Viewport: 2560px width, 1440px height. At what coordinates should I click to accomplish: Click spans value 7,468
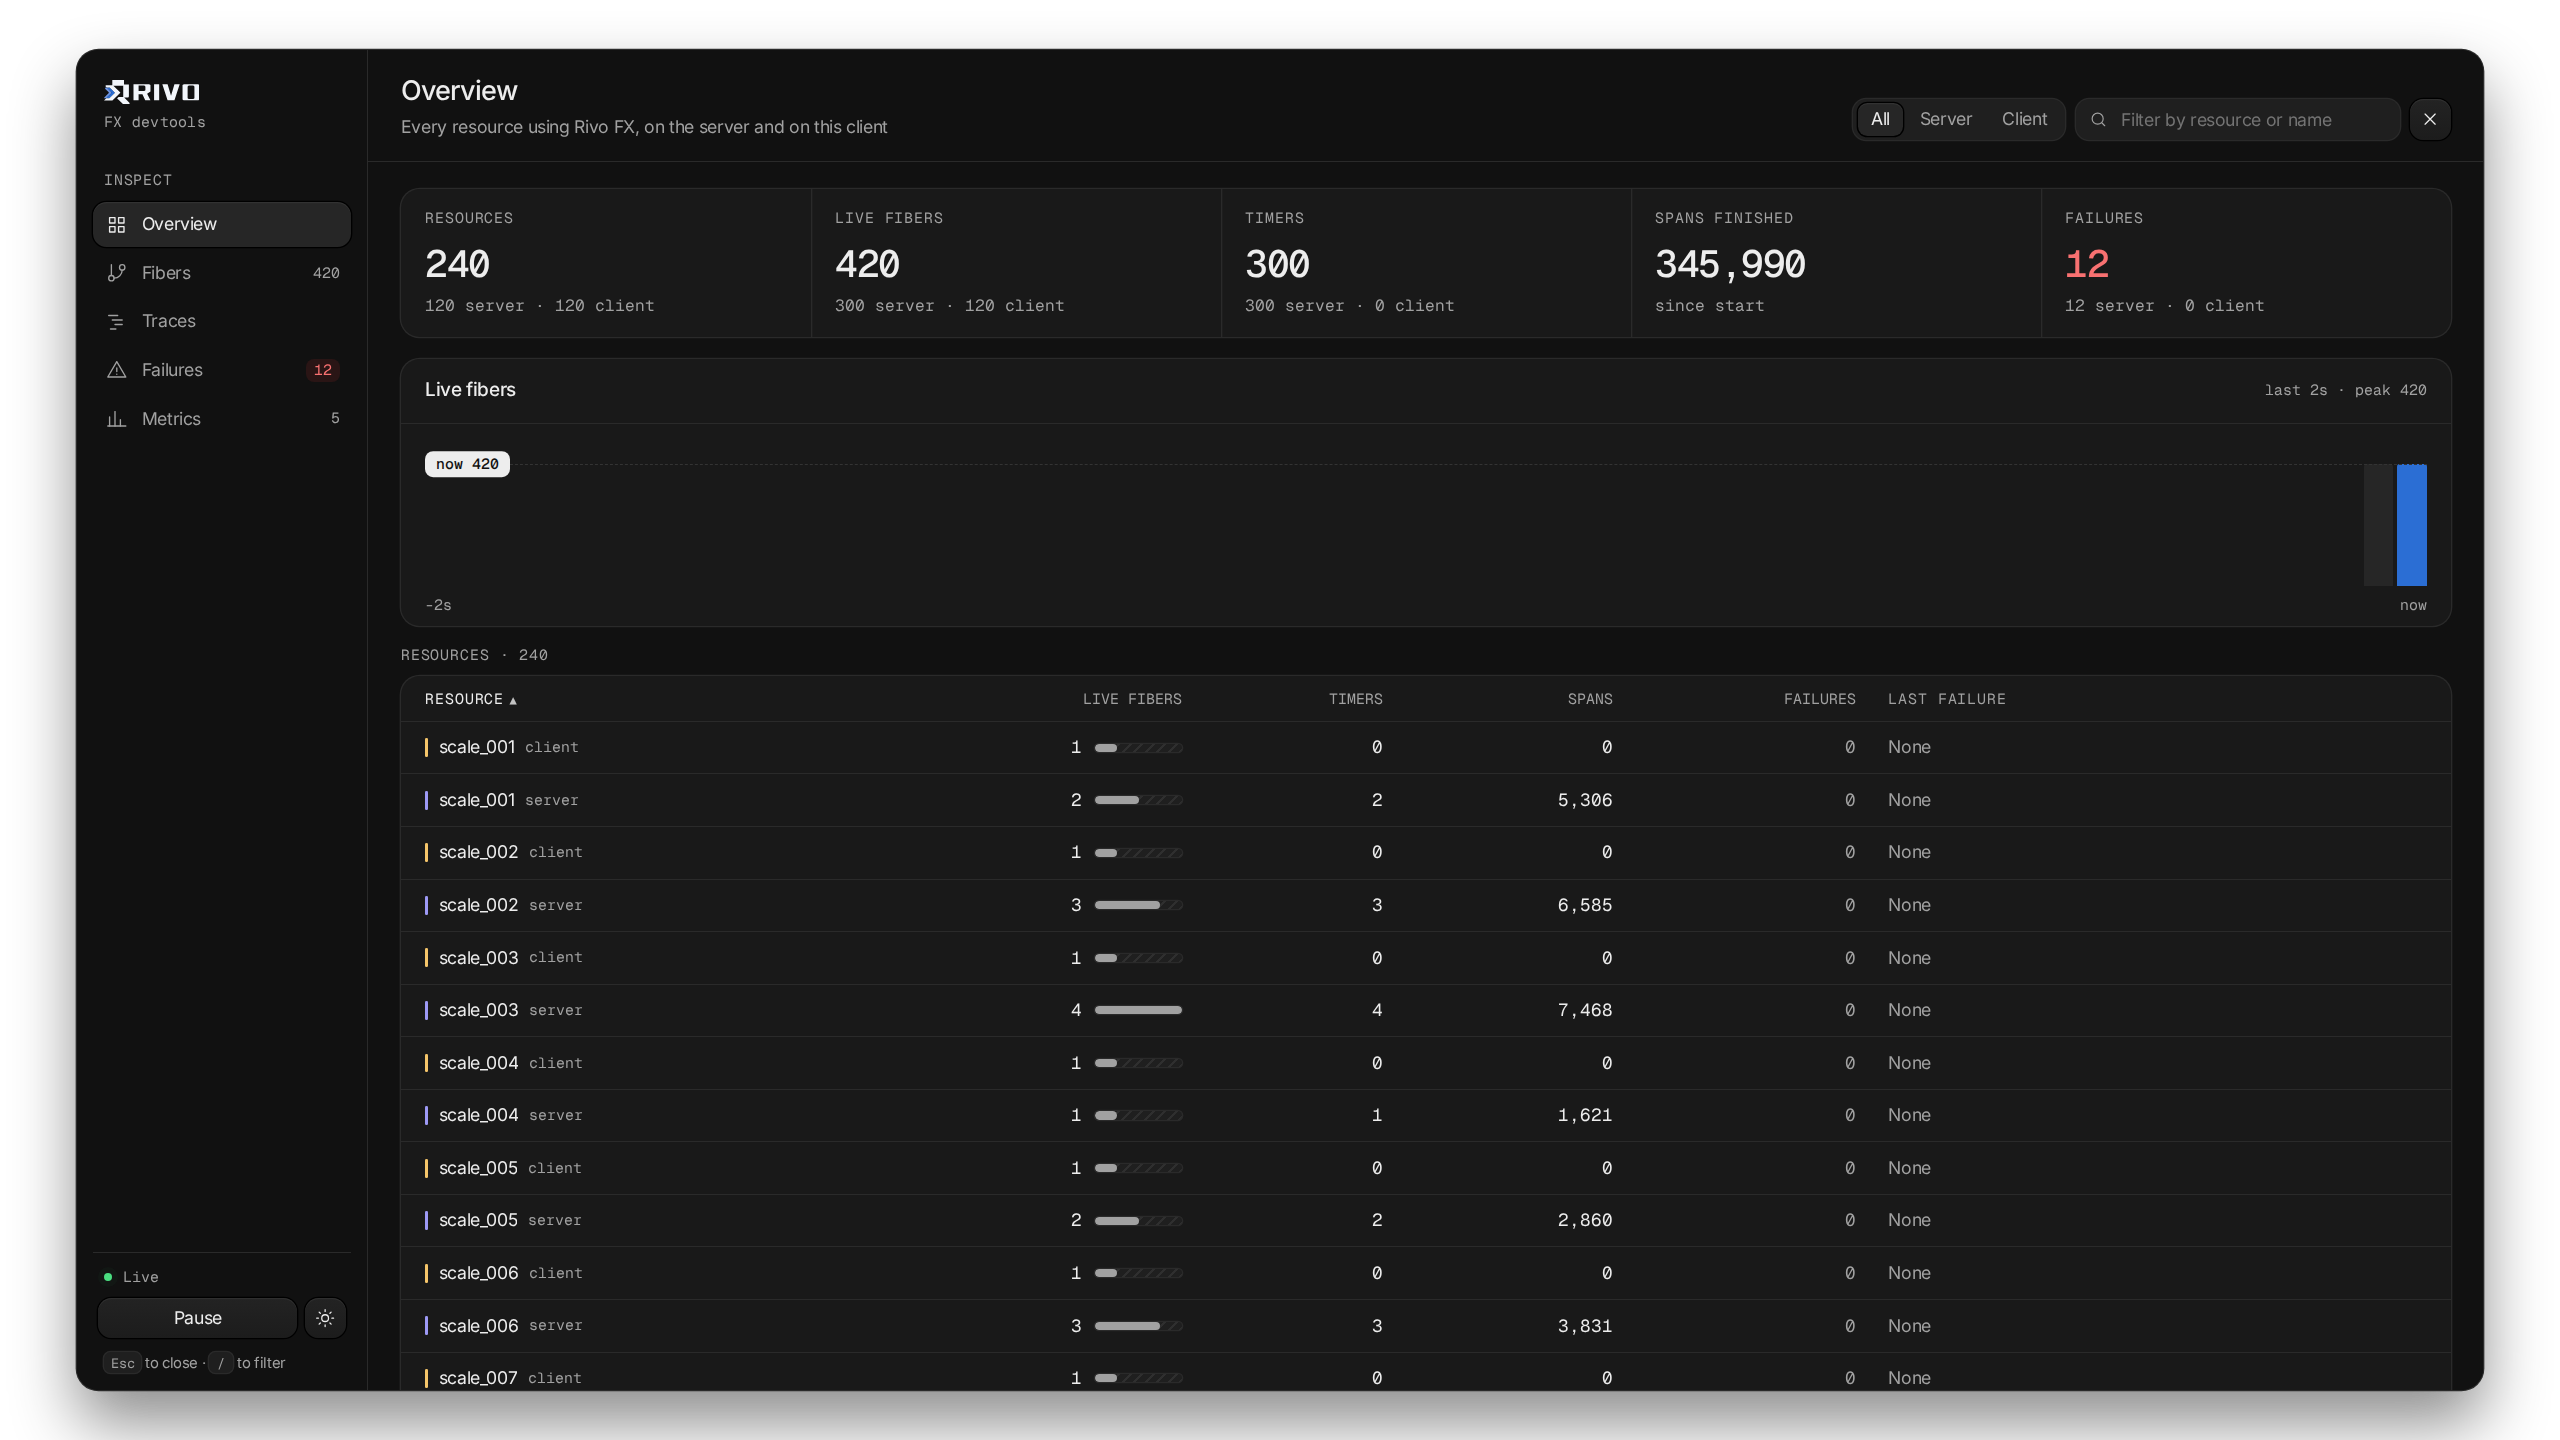pyautogui.click(x=1584, y=1010)
